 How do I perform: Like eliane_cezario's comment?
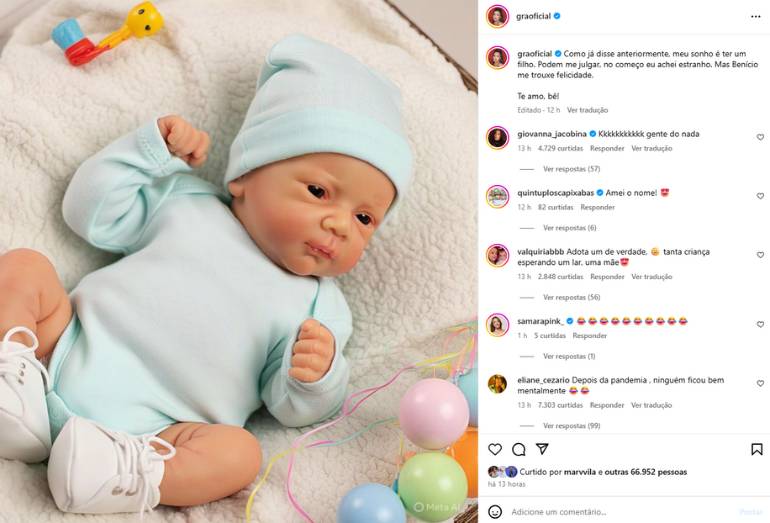760,383
